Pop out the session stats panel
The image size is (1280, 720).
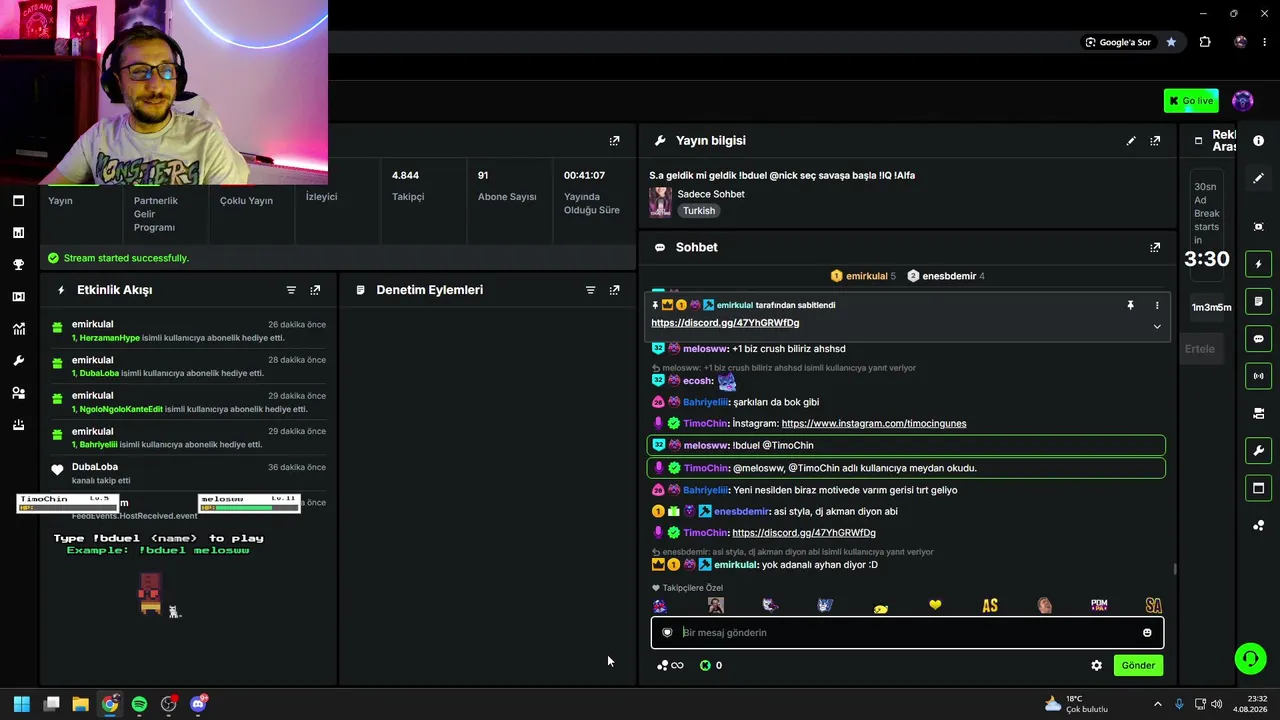pyautogui.click(x=614, y=141)
